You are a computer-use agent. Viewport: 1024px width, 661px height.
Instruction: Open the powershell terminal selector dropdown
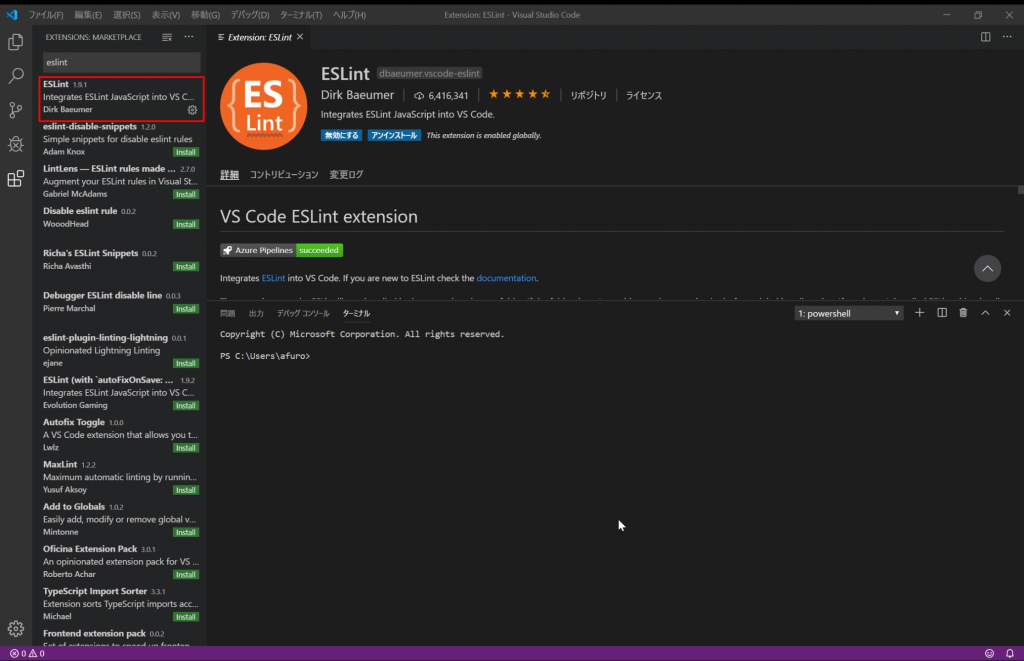848,314
